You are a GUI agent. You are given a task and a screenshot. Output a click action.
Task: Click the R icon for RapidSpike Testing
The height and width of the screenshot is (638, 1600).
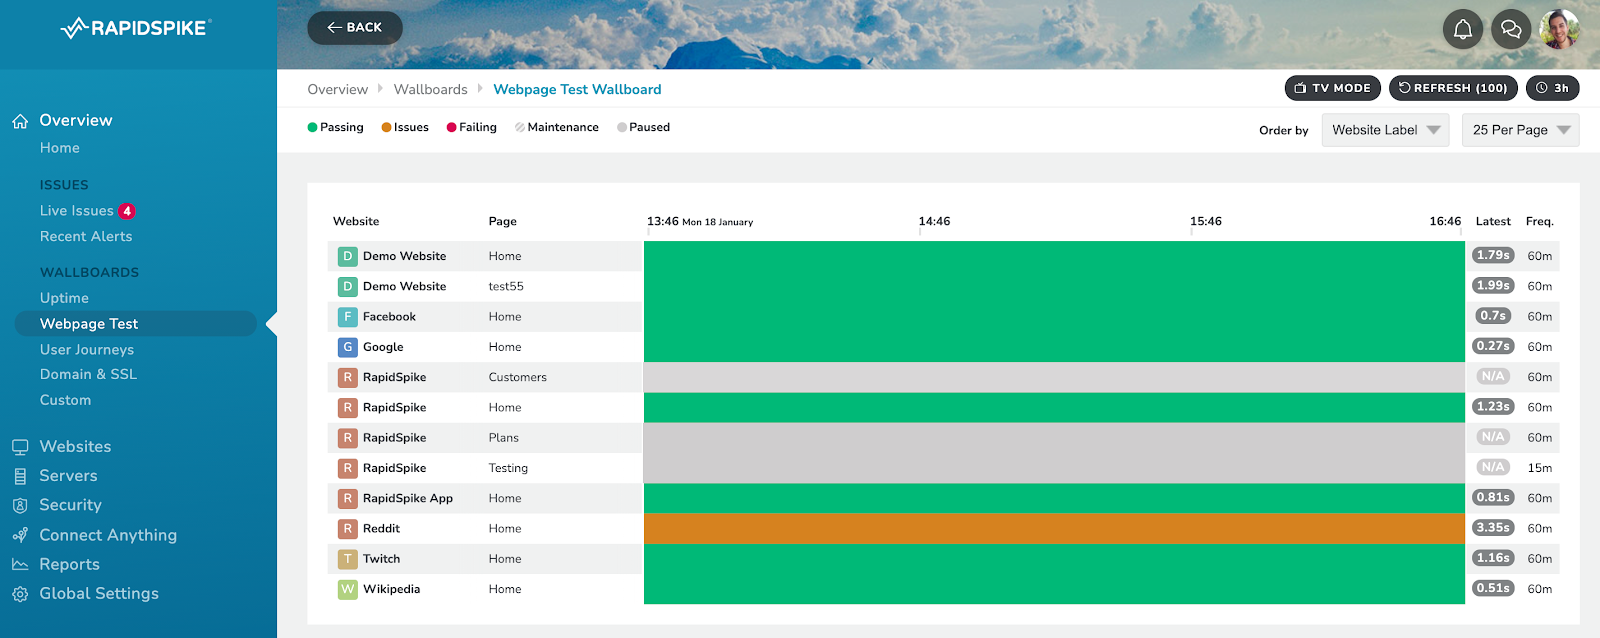click(x=347, y=468)
